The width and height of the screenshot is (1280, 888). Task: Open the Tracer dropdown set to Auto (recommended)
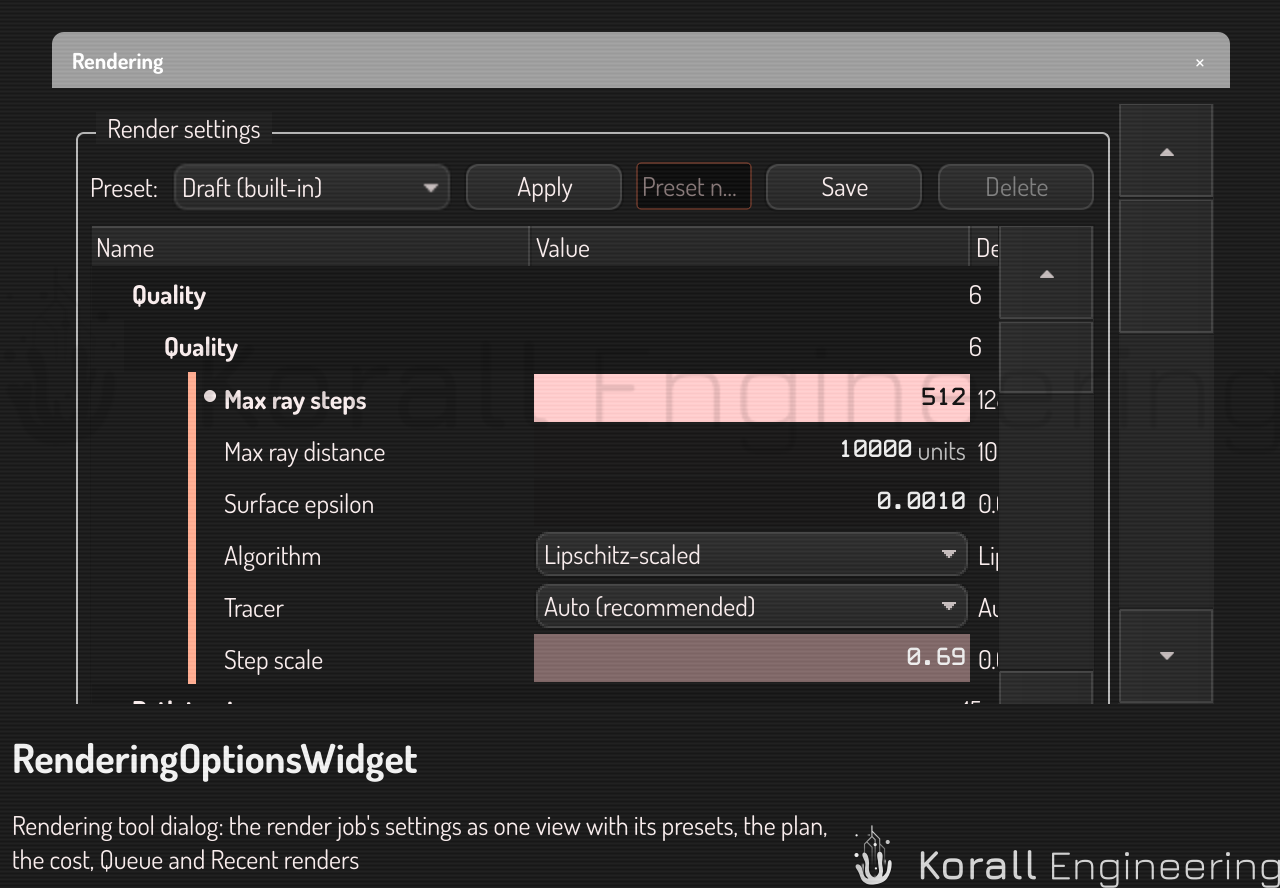(x=752, y=607)
